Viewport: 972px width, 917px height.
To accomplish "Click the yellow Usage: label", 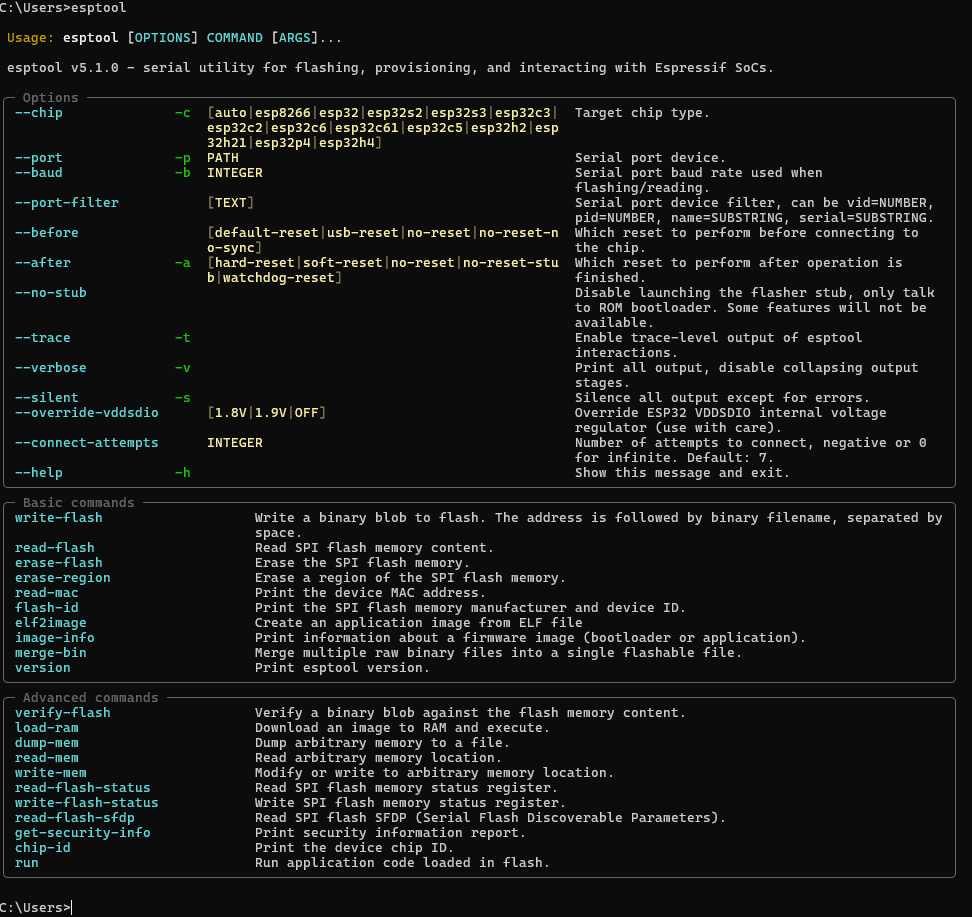I will pos(30,38).
